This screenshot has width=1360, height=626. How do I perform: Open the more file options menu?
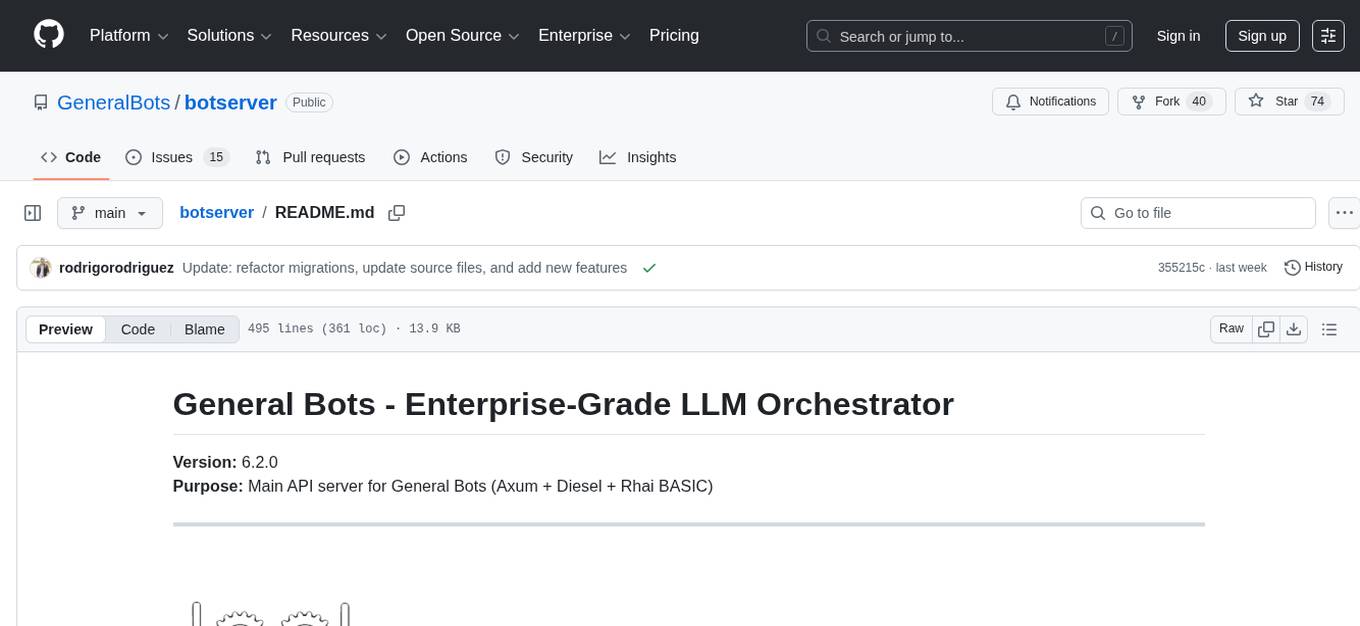[x=1344, y=213]
